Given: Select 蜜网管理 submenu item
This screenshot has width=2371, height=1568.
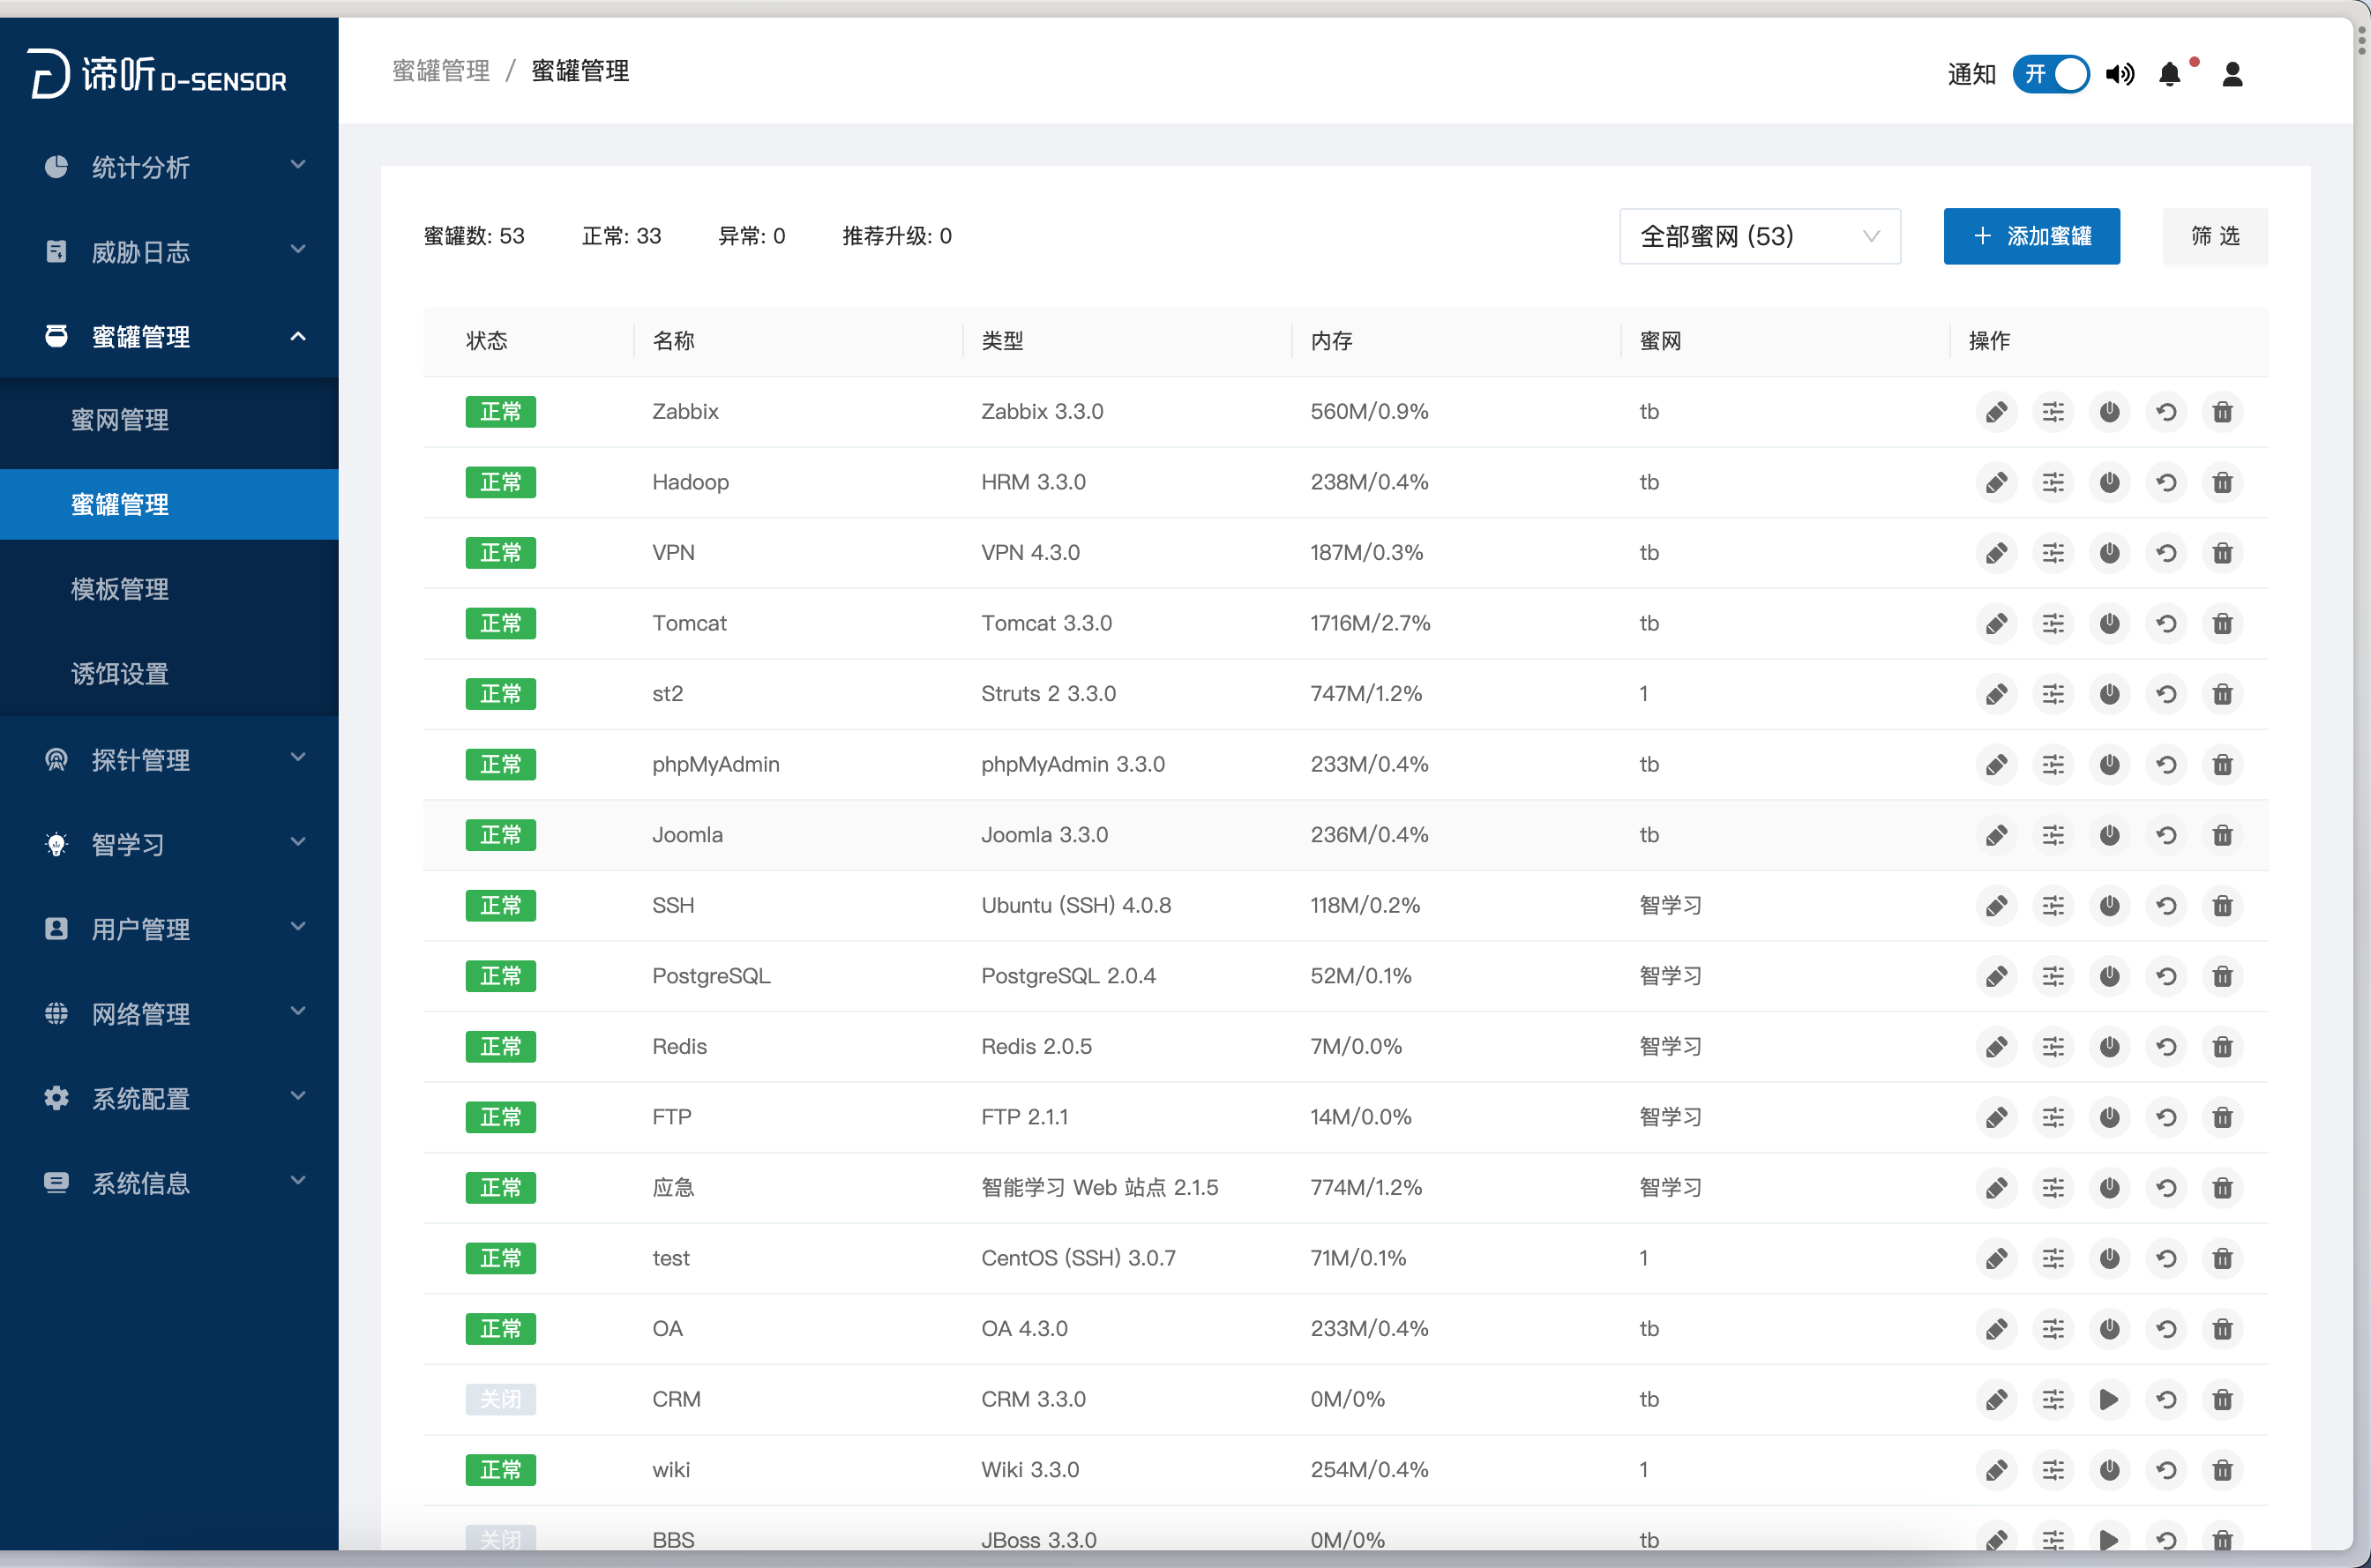Looking at the screenshot, I should 120,420.
